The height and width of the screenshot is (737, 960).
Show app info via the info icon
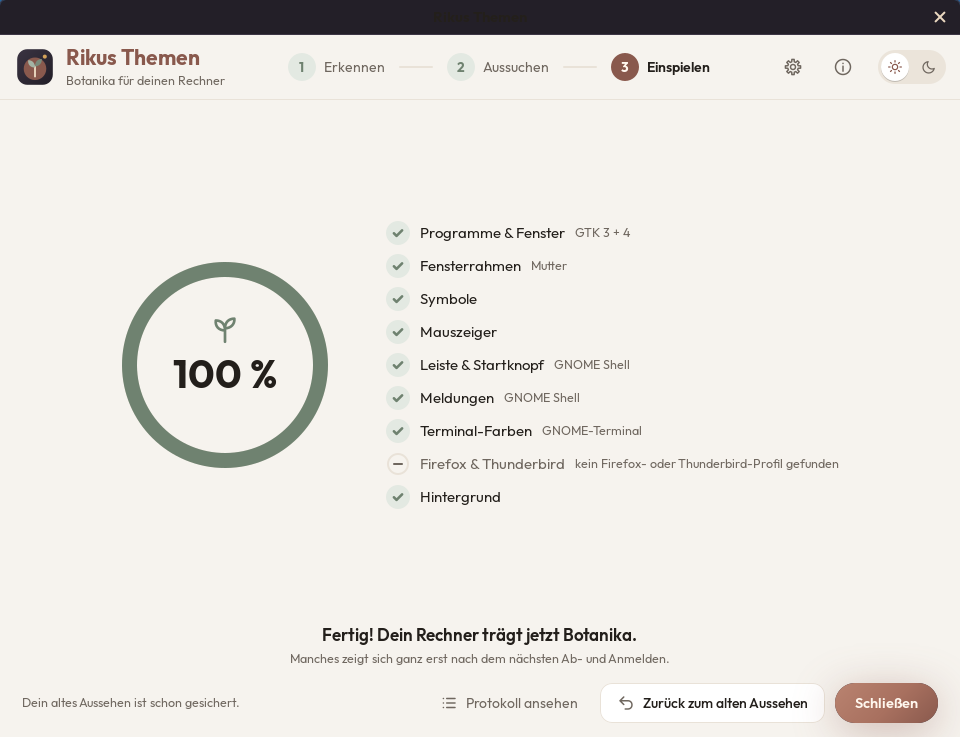point(843,67)
